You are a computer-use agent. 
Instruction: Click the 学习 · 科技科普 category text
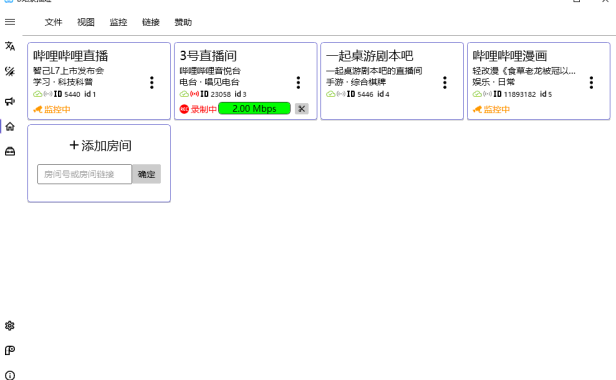[x=63, y=82]
